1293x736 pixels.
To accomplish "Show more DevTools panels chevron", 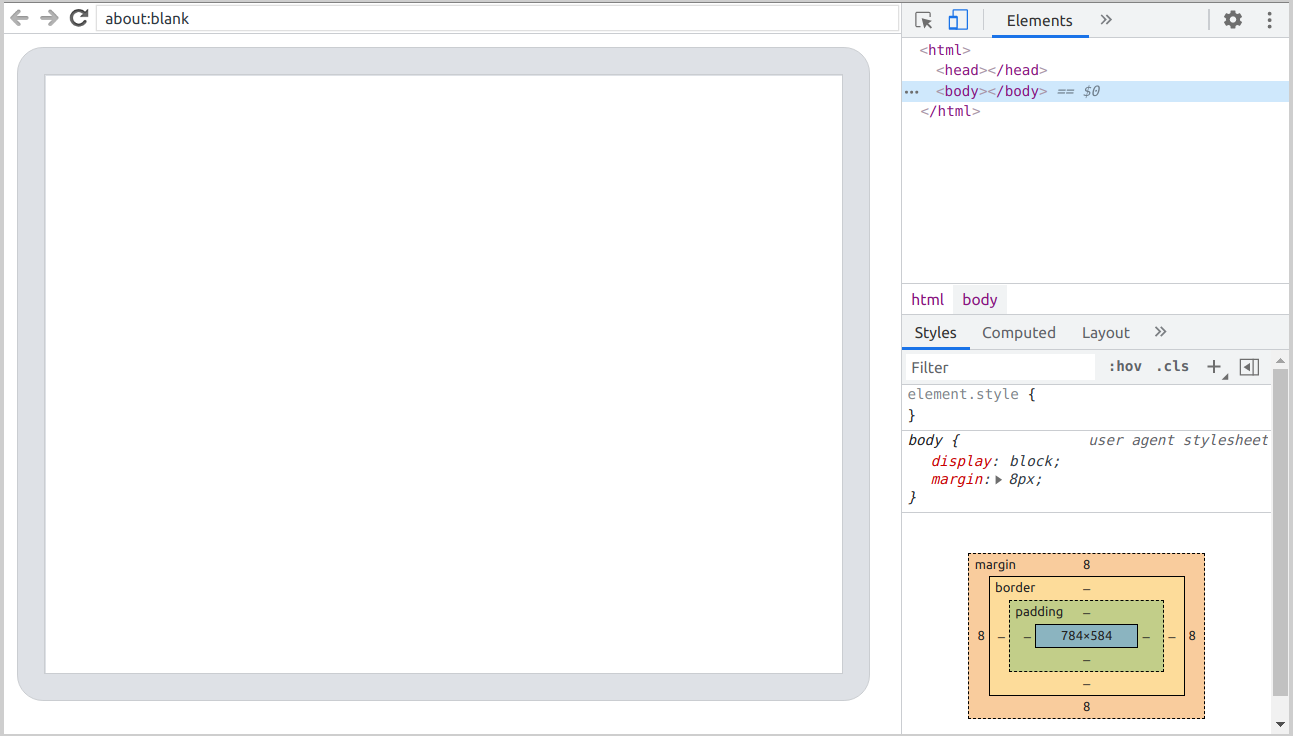I will tap(1106, 20).
